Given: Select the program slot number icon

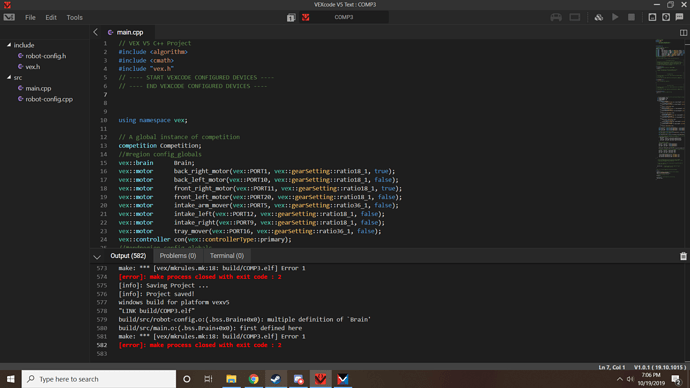Looking at the screenshot, I should pyautogui.click(x=291, y=18).
